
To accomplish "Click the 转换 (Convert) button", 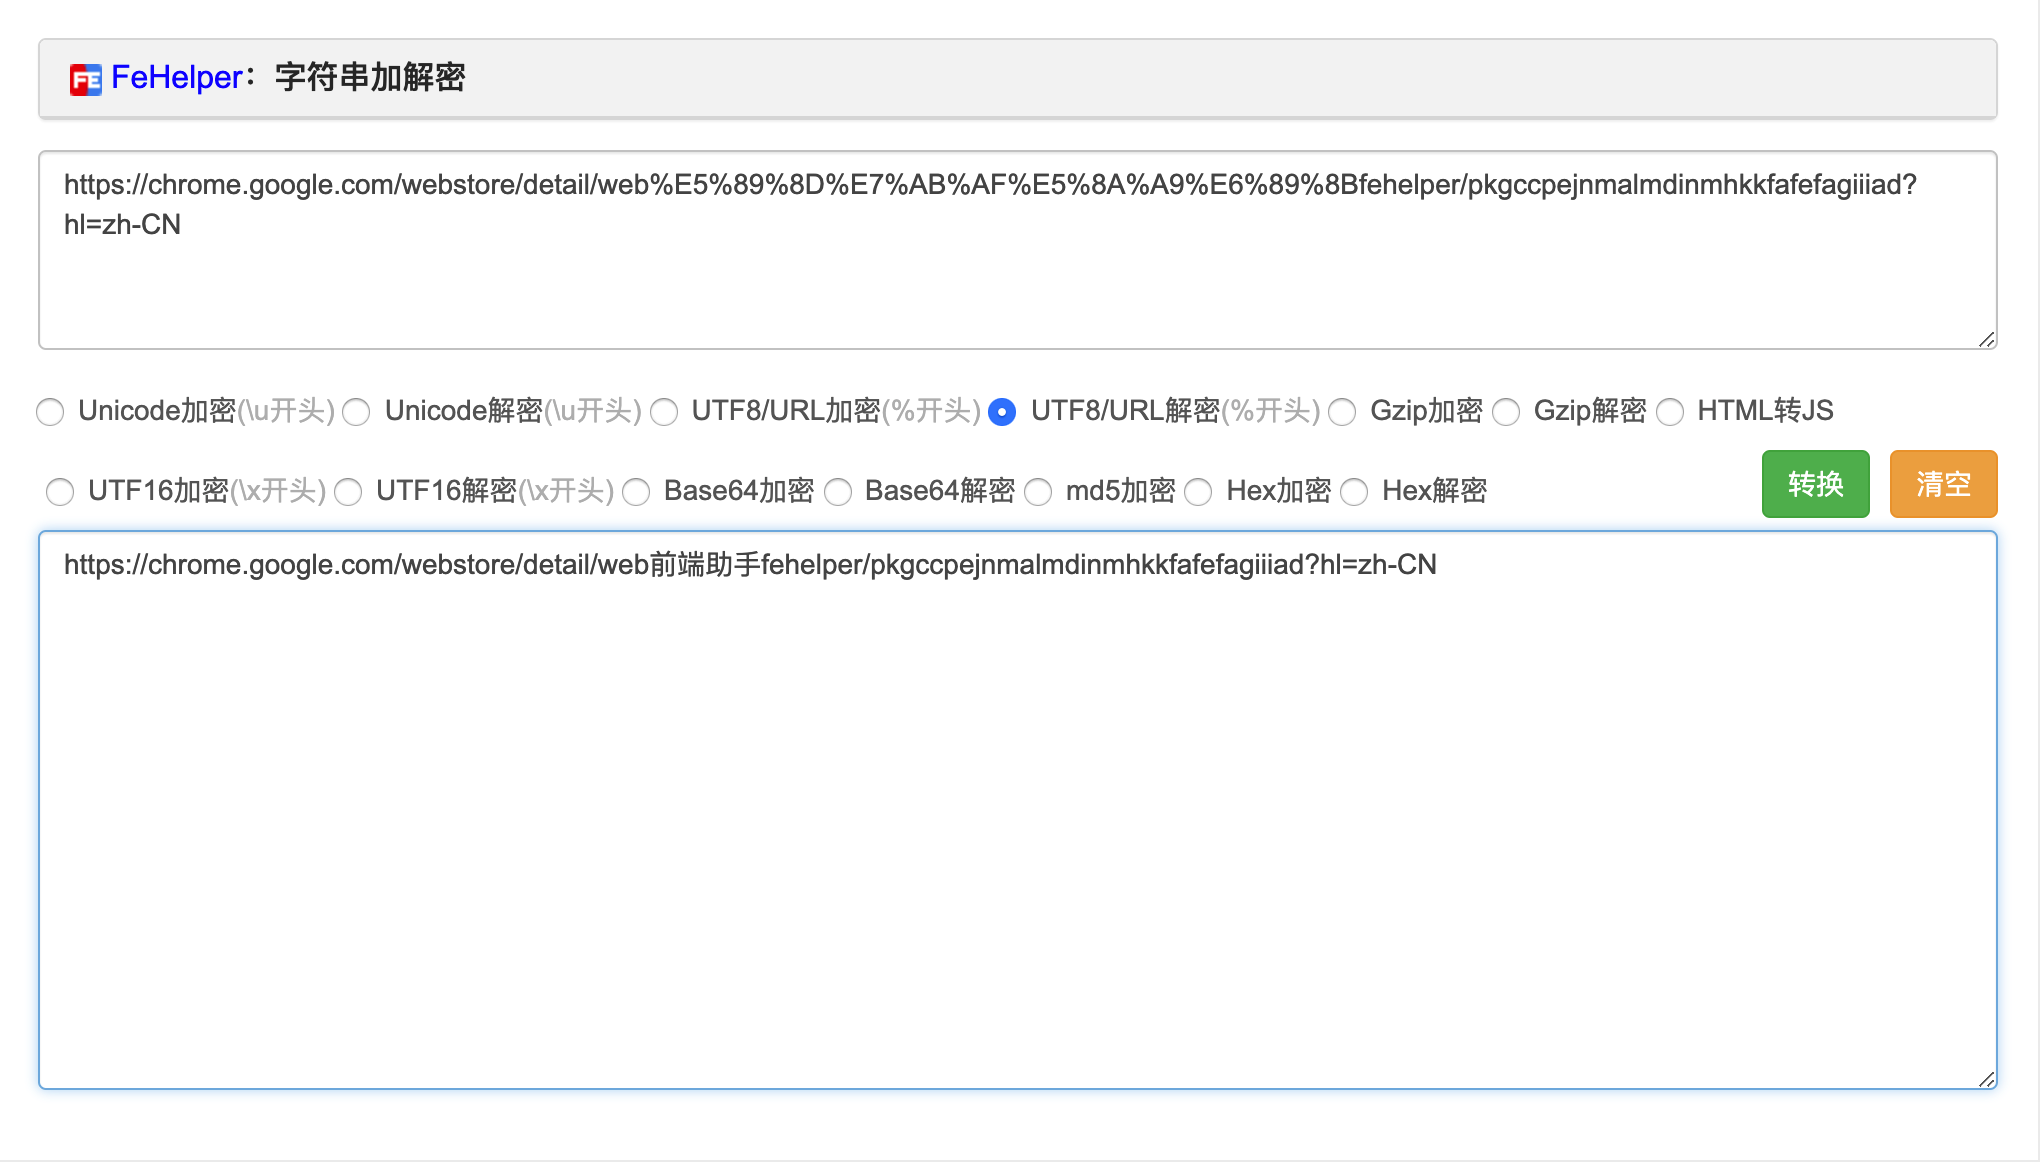I will coord(1814,484).
